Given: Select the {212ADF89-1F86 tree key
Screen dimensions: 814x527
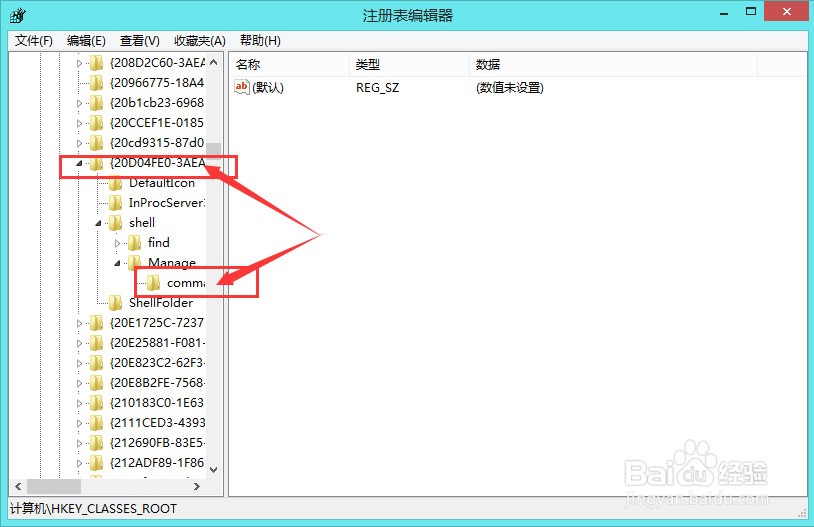Looking at the screenshot, I should (x=157, y=463).
